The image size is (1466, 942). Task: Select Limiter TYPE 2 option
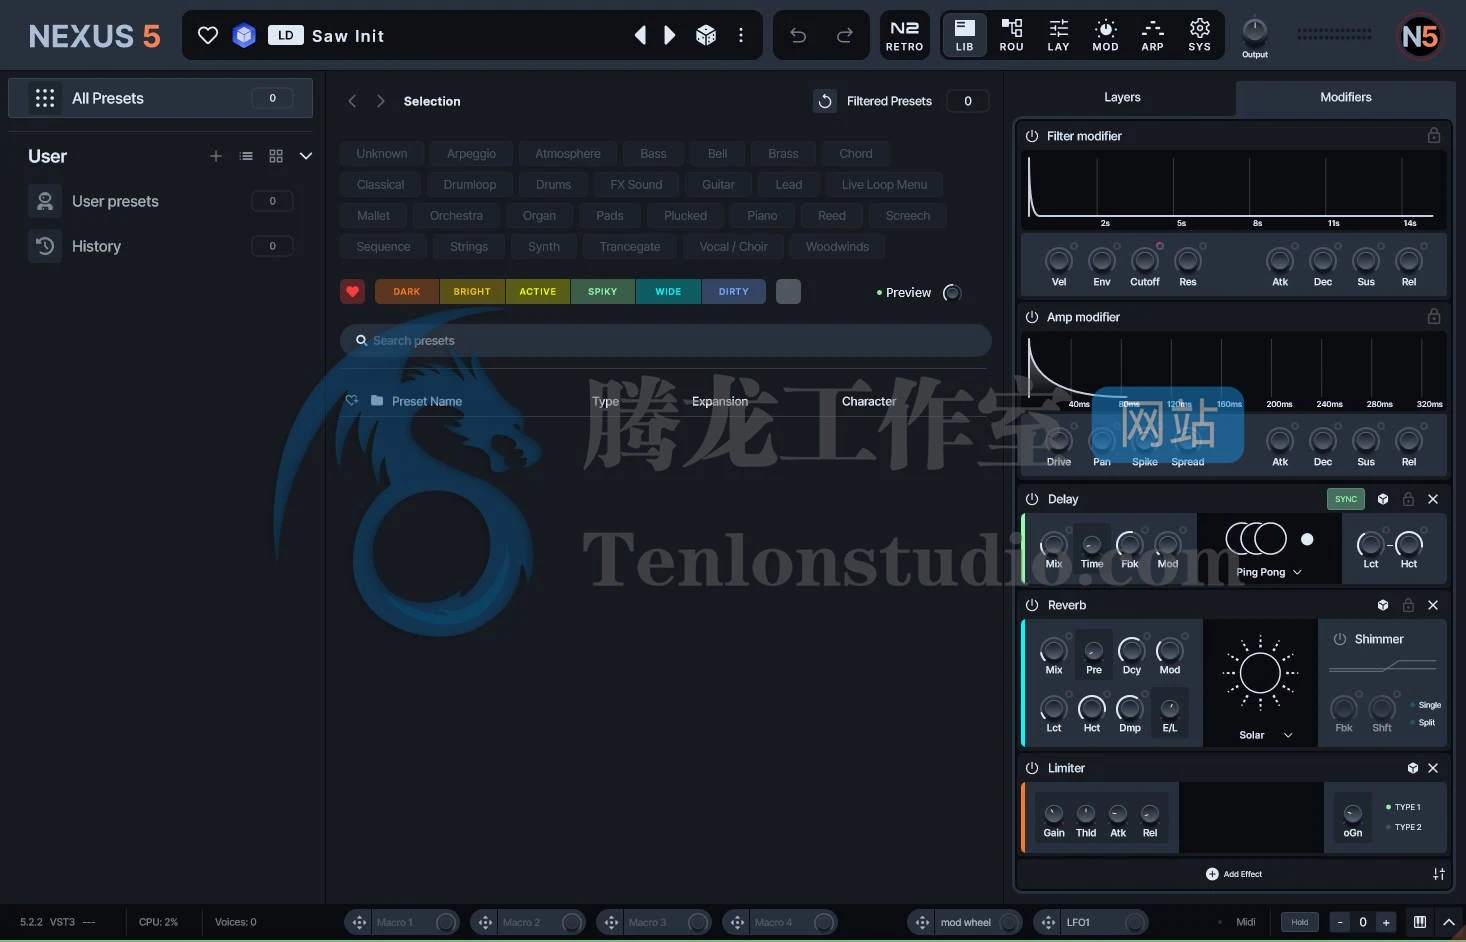pyautogui.click(x=1404, y=827)
